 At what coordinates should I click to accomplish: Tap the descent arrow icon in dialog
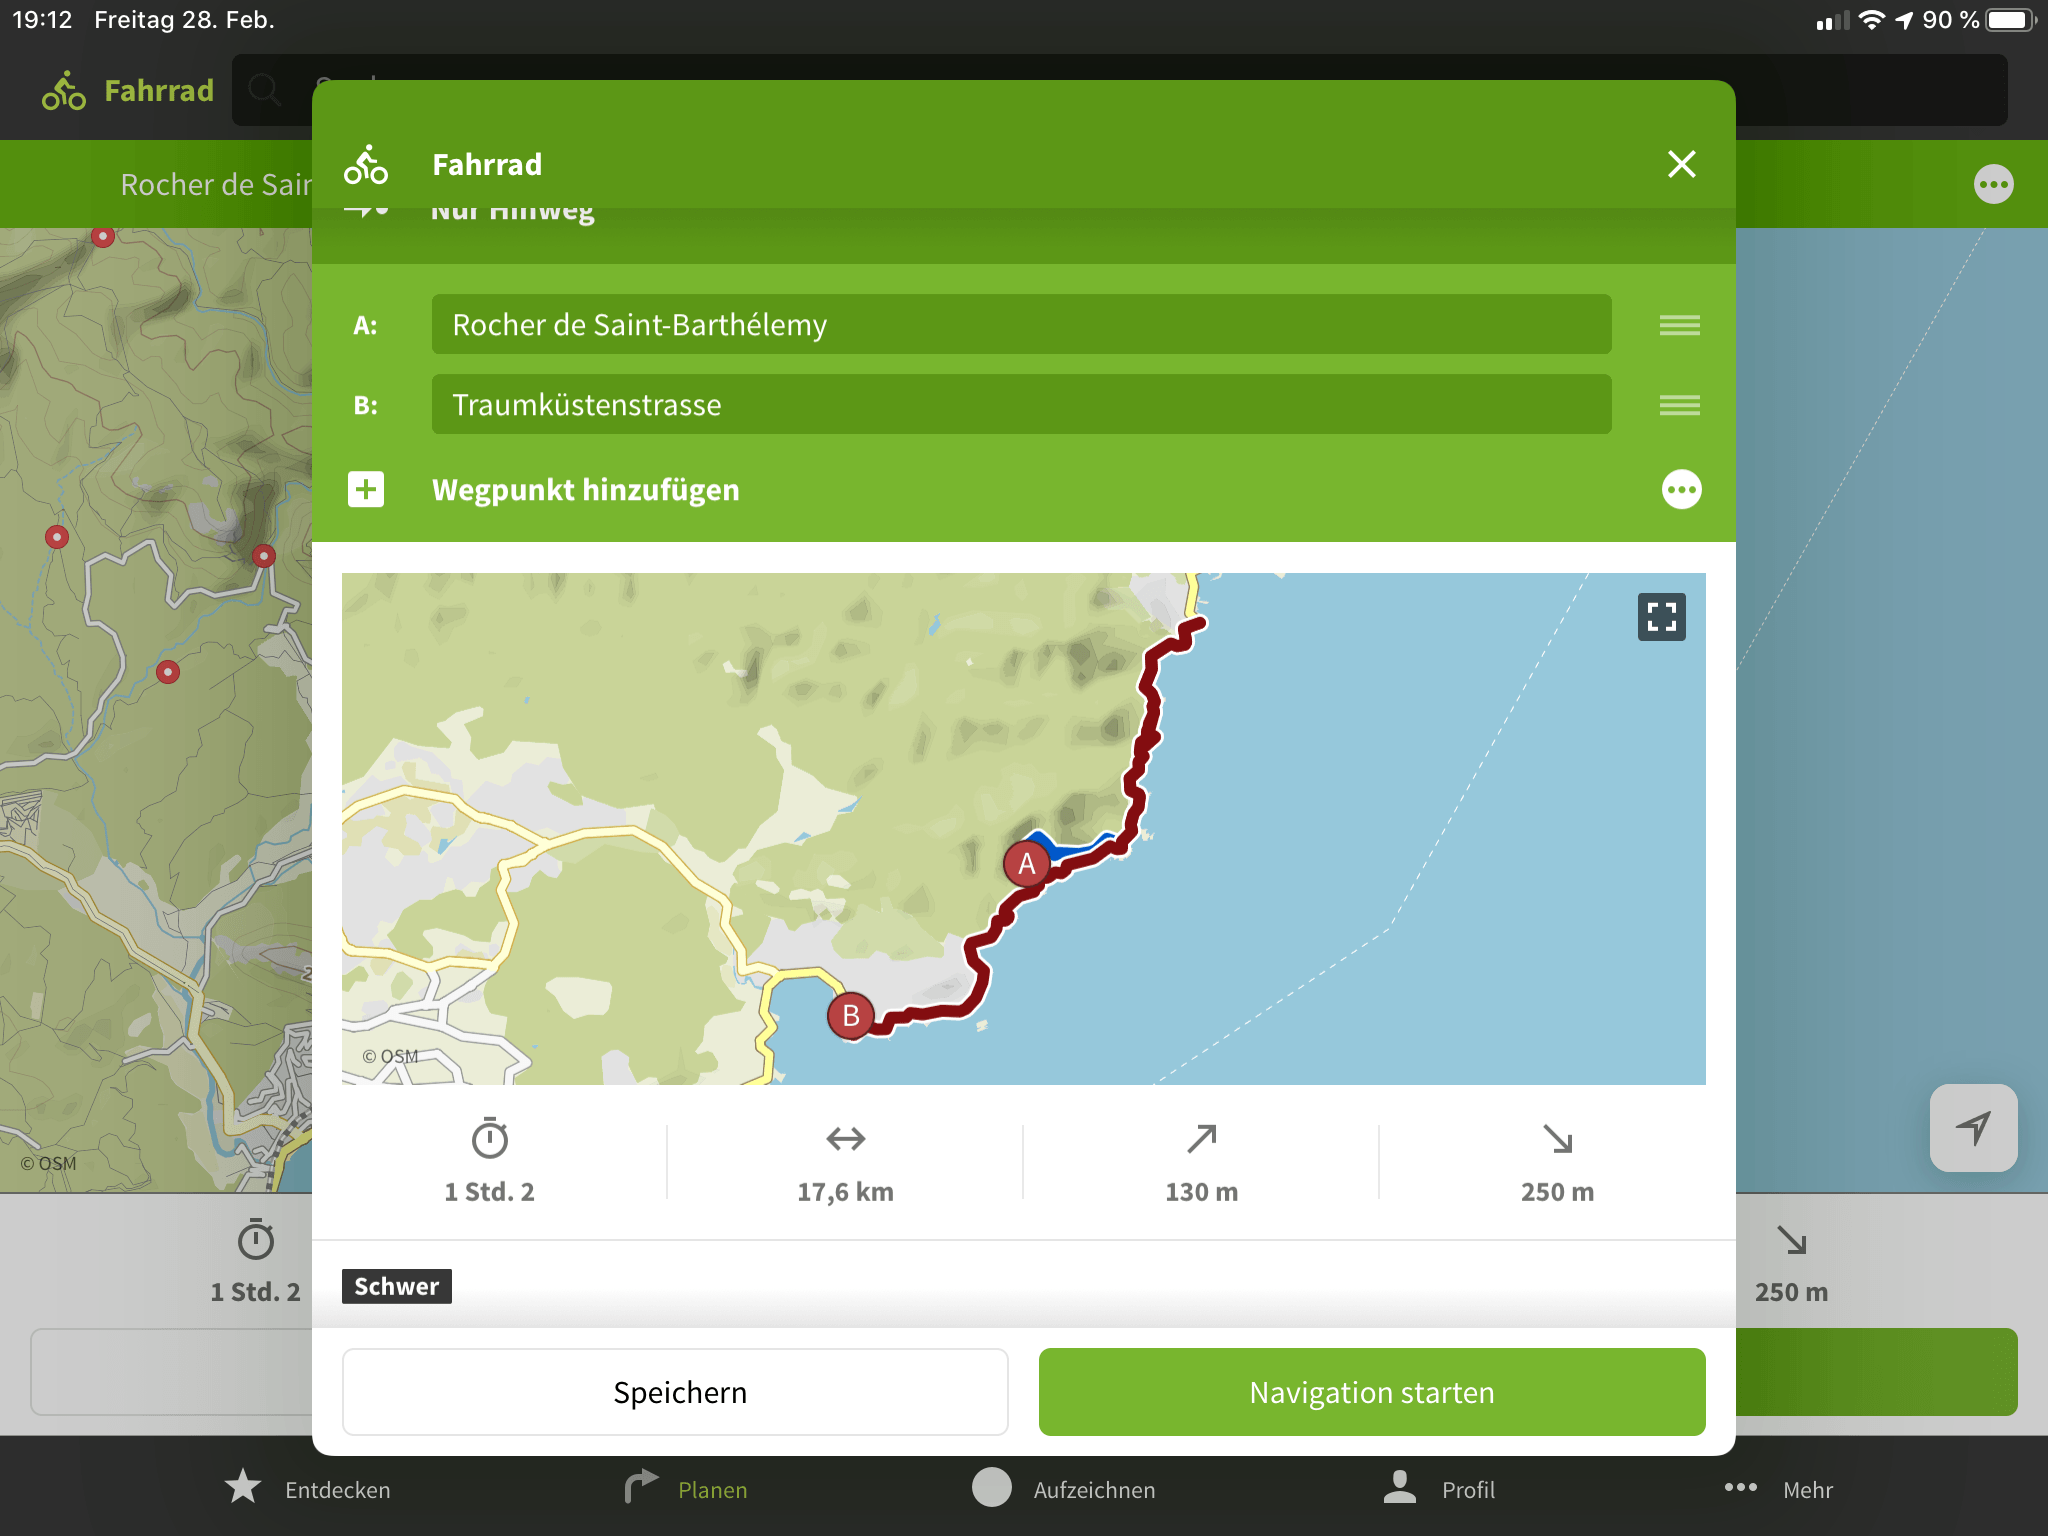click(1558, 1138)
